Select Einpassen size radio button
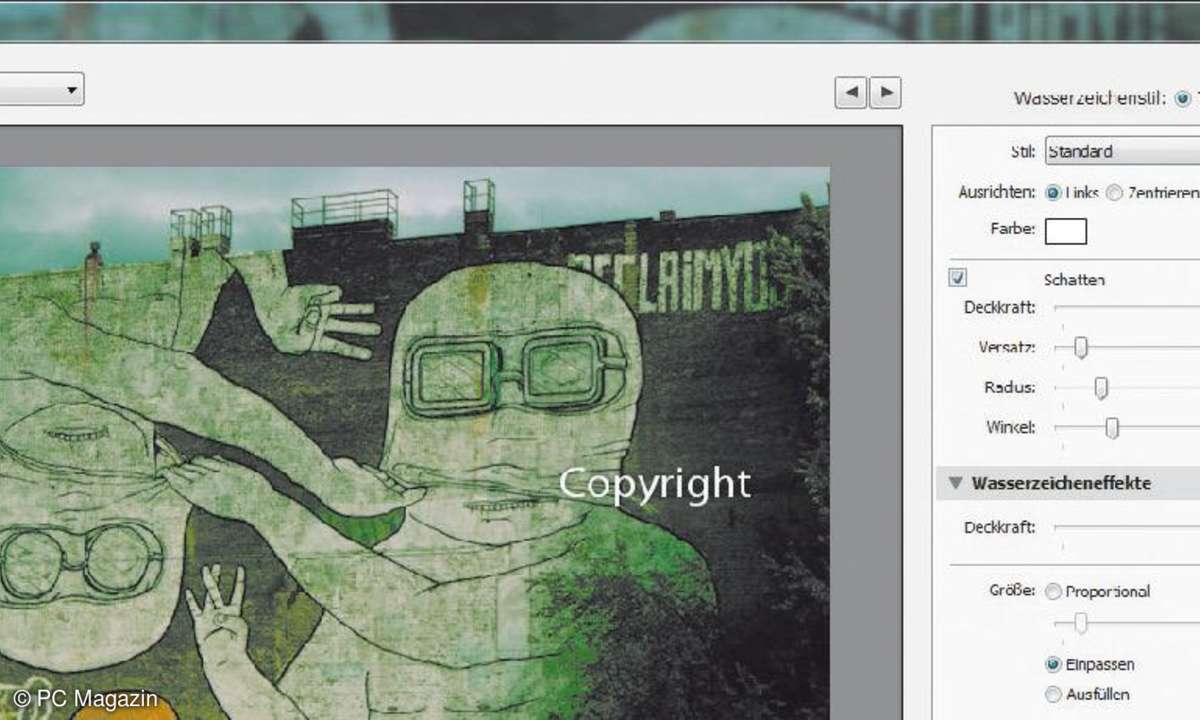Screen dimensions: 1200x720 [1053, 664]
